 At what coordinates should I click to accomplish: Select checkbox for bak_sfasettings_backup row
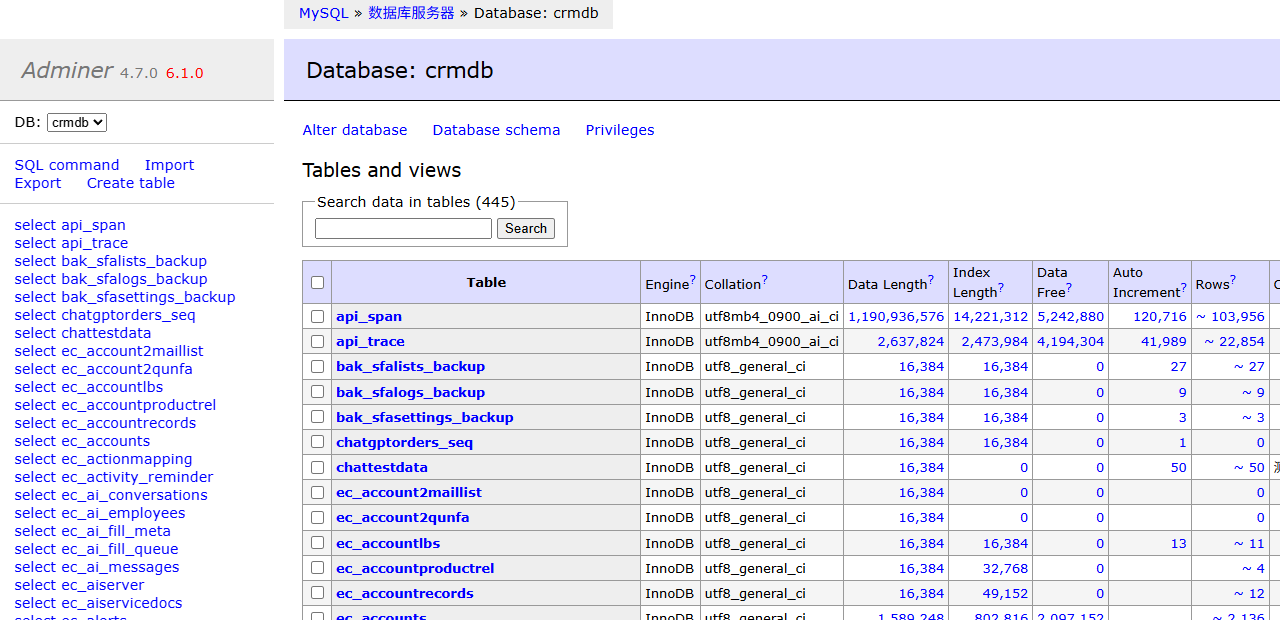pos(317,417)
